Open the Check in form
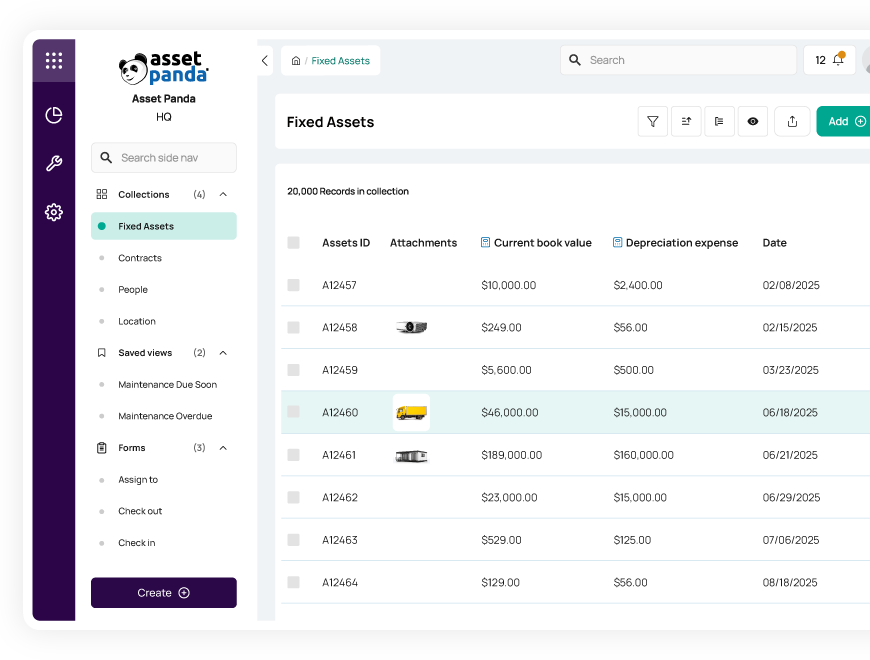Viewport: 870px width, 660px height. (x=136, y=542)
